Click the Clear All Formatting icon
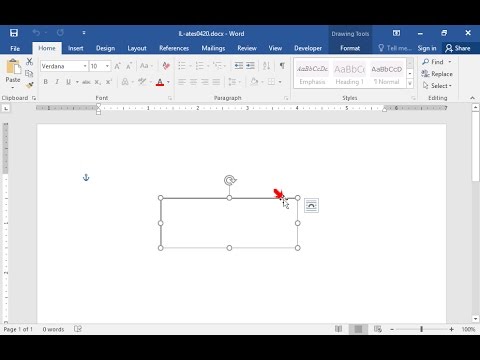Image resolution: width=480 pixels, height=360 pixels. point(166,66)
